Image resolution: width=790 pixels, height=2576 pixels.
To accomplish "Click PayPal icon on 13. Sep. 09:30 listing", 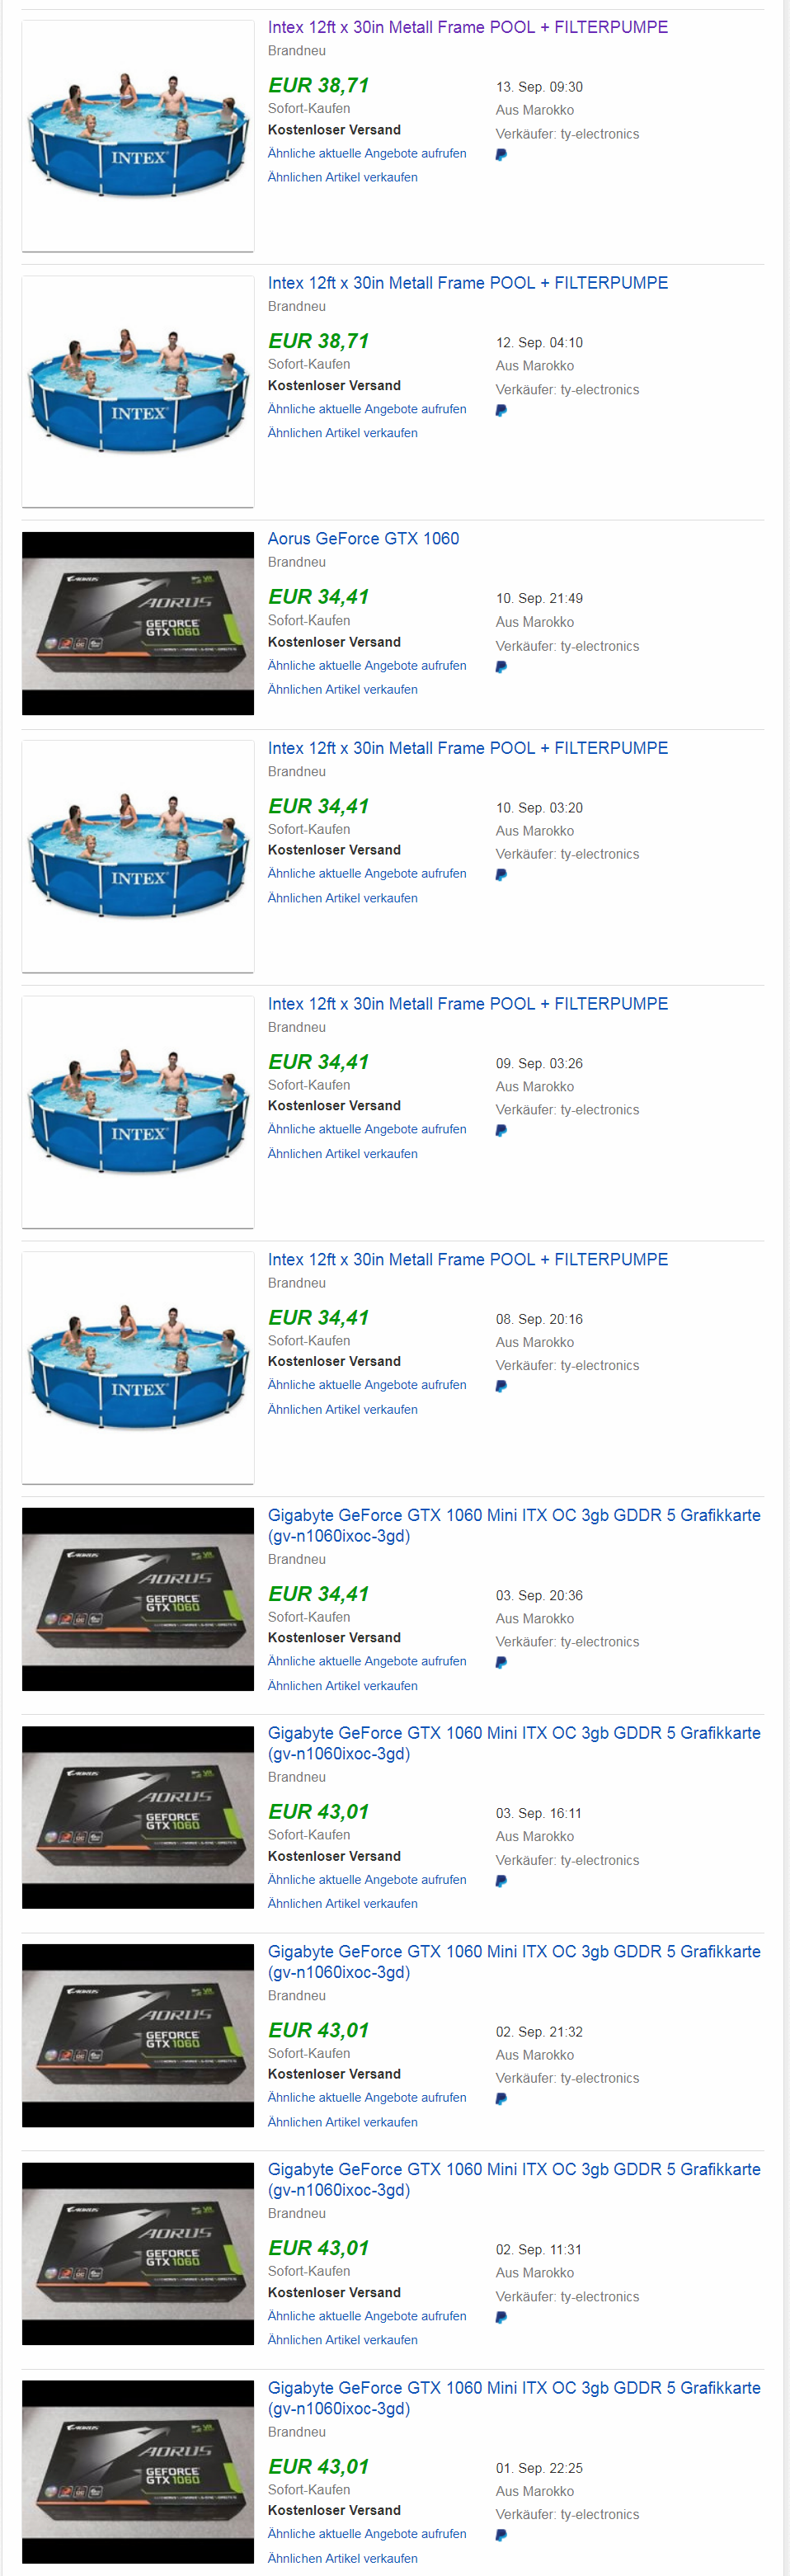I will click(x=501, y=155).
